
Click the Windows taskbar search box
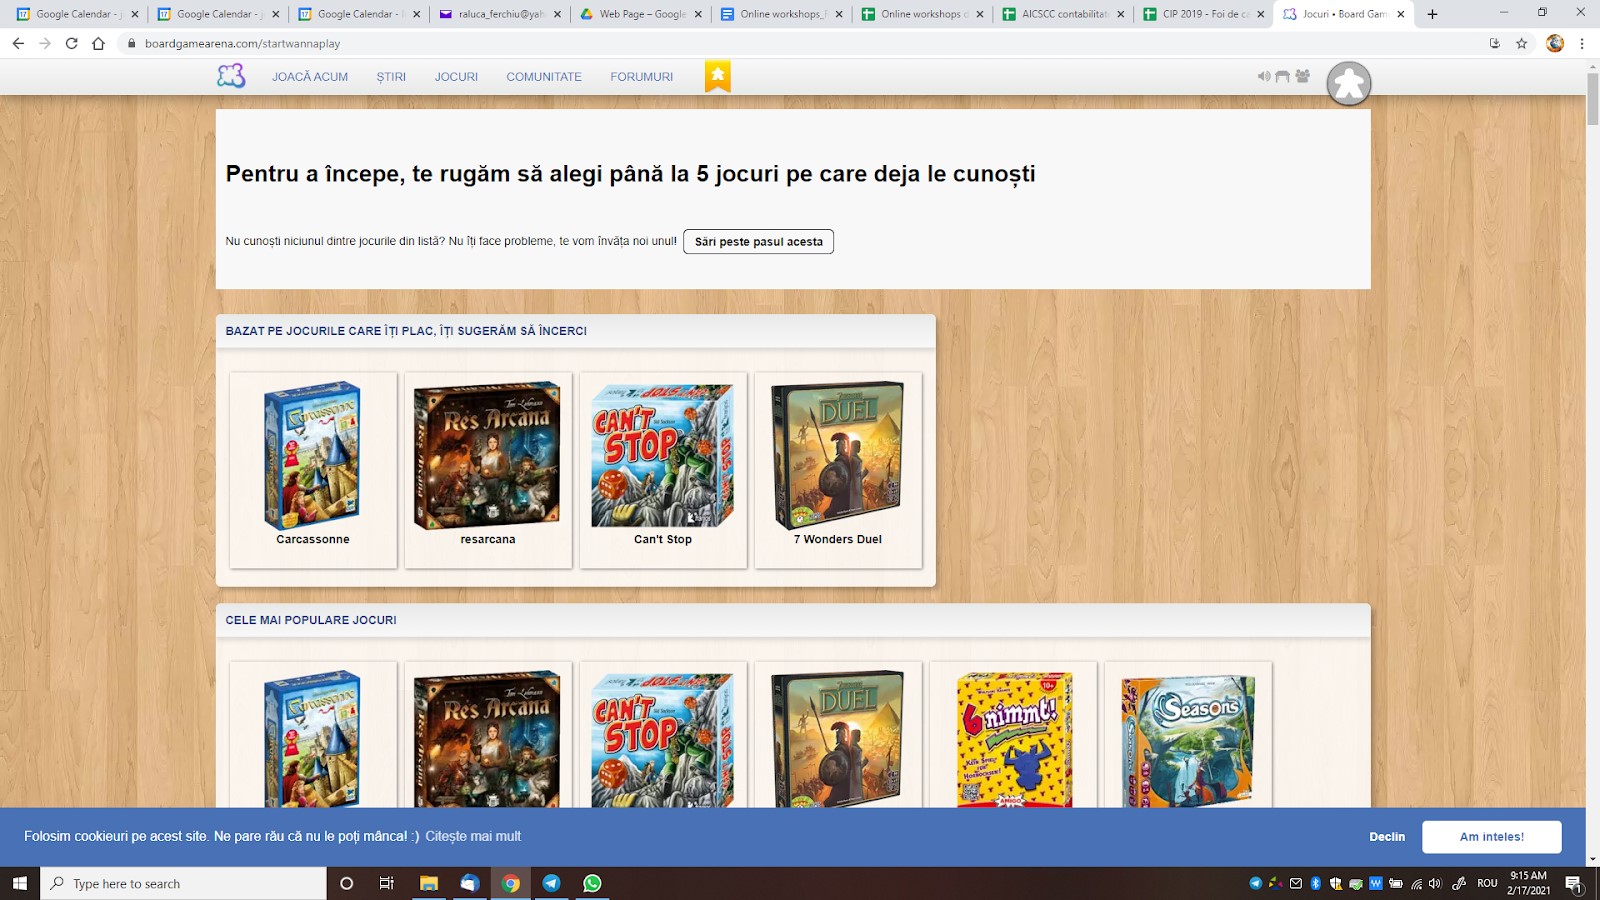point(184,883)
